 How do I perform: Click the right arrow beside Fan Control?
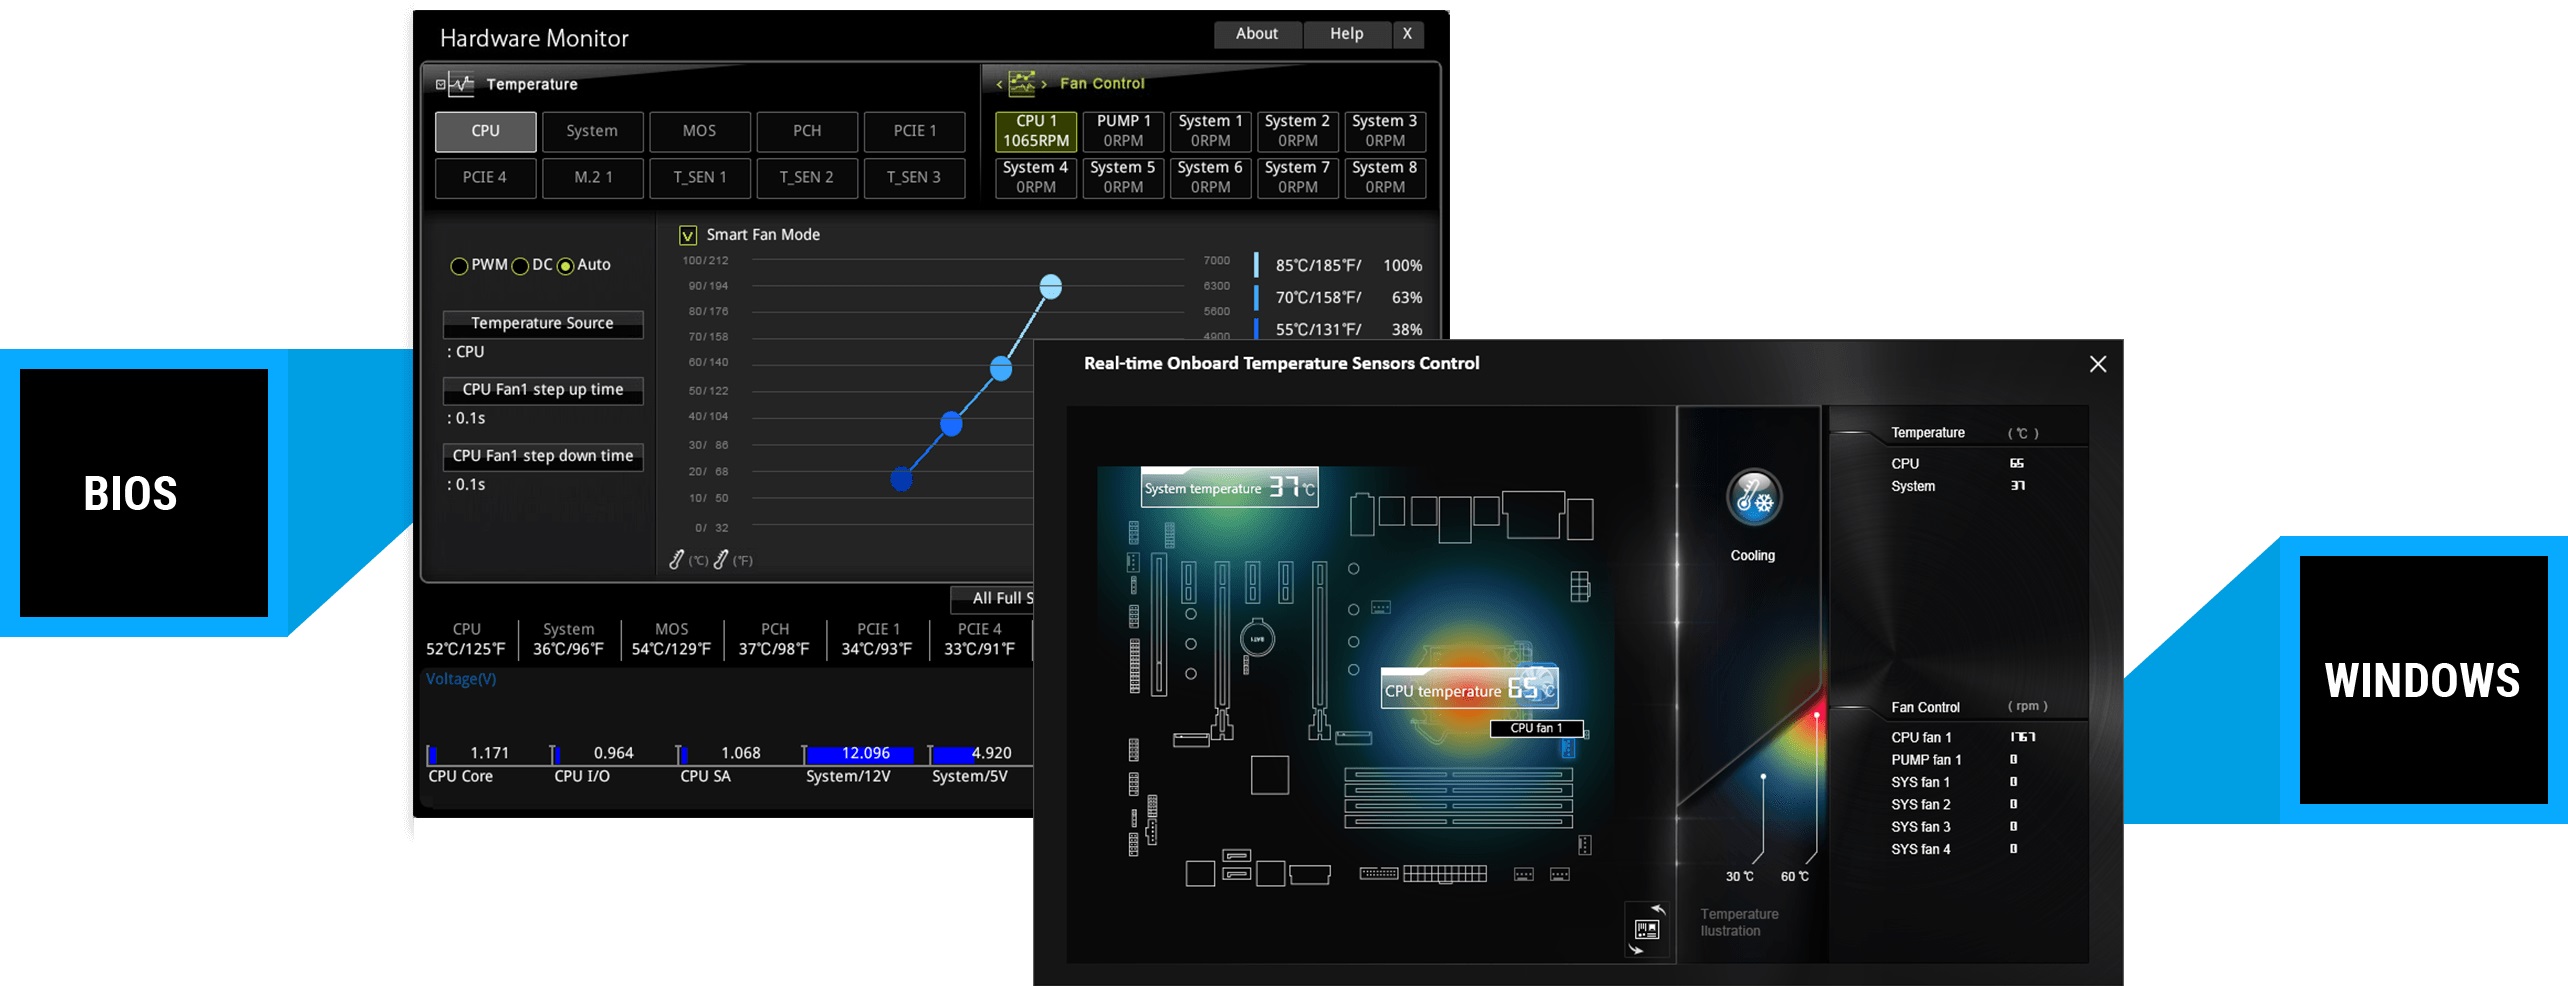coord(1044,84)
